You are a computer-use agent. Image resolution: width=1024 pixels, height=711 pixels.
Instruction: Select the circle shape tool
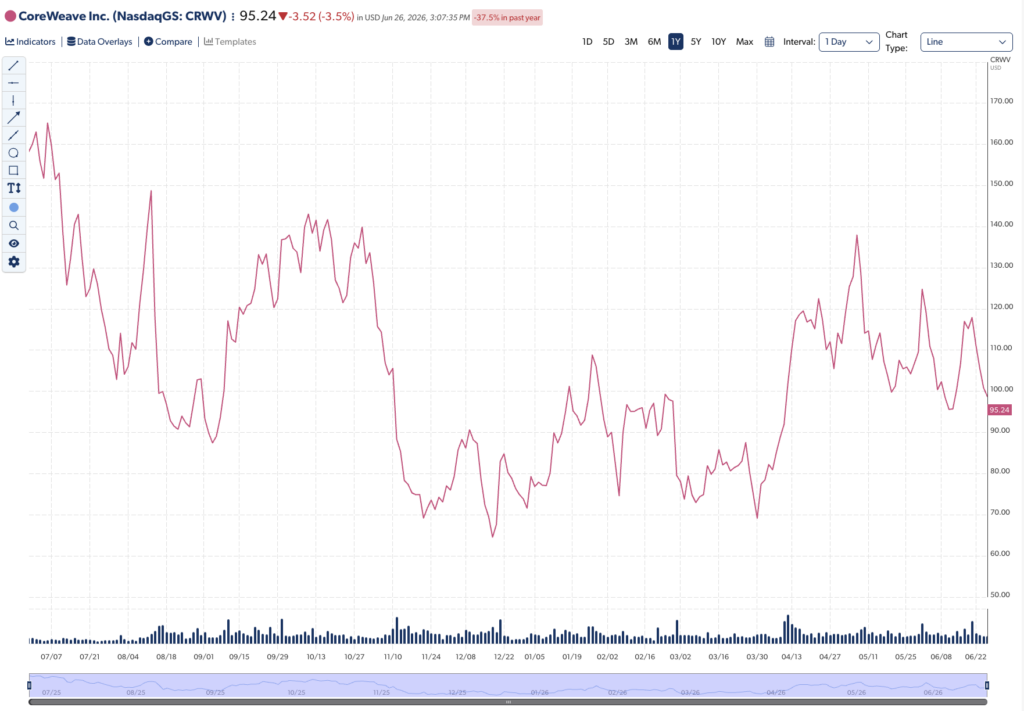(x=13, y=153)
